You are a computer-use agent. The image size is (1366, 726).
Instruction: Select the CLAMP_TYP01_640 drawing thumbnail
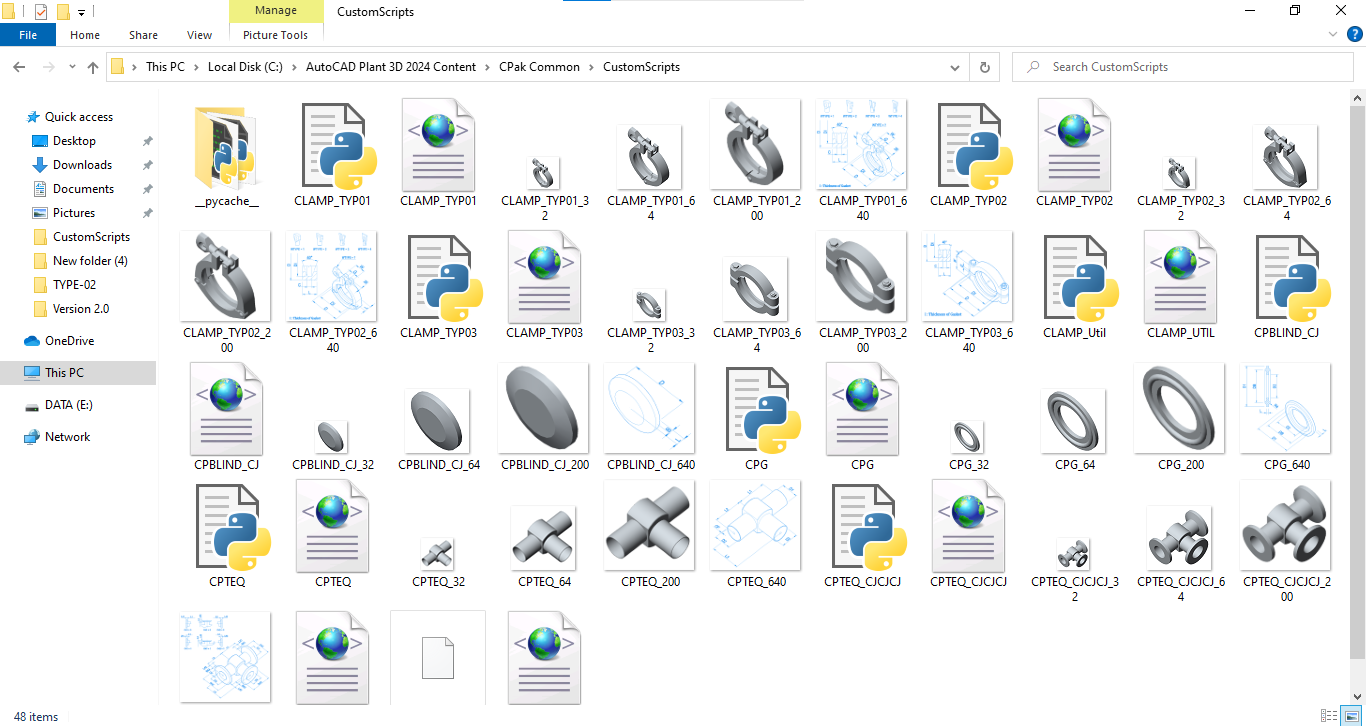point(863,145)
